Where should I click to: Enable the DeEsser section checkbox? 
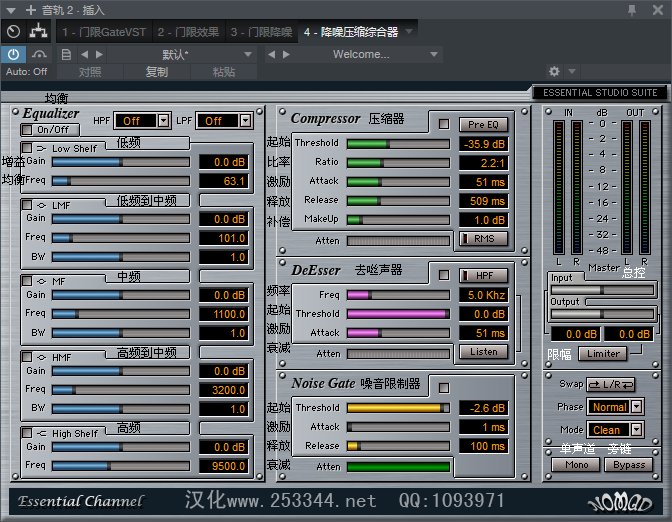pyautogui.click(x=444, y=275)
